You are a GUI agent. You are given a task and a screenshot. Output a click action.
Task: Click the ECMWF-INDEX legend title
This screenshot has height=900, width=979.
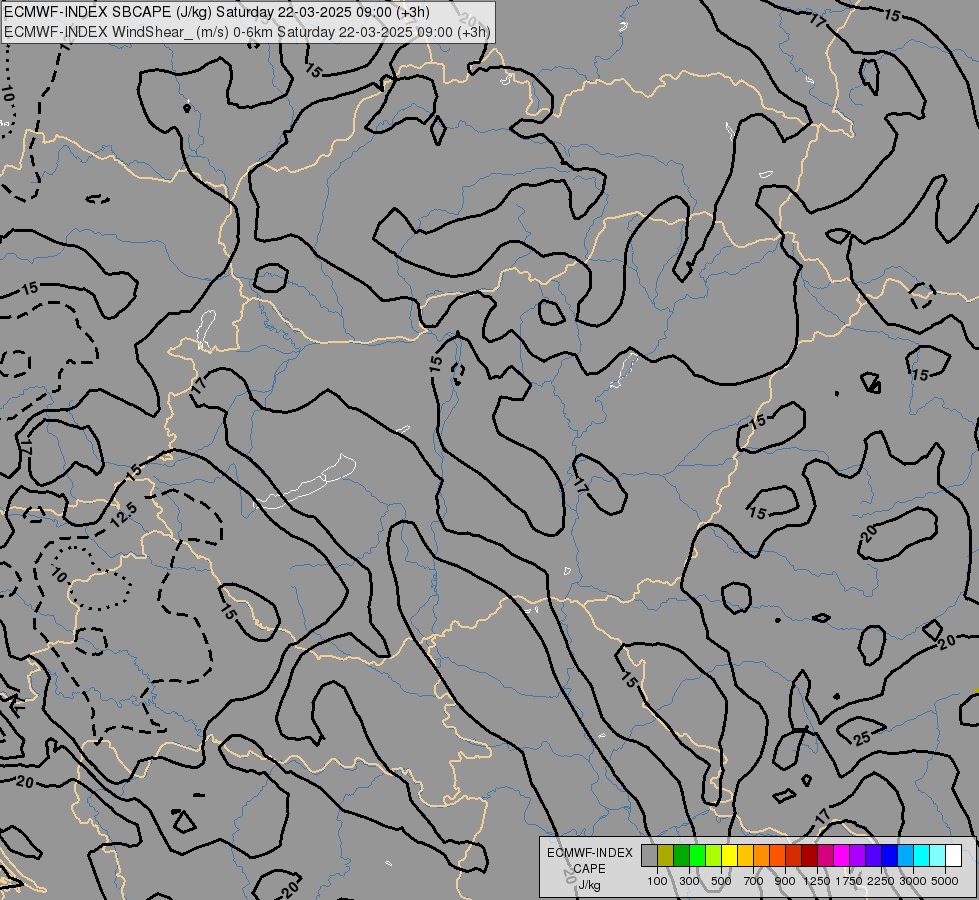coord(590,853)
